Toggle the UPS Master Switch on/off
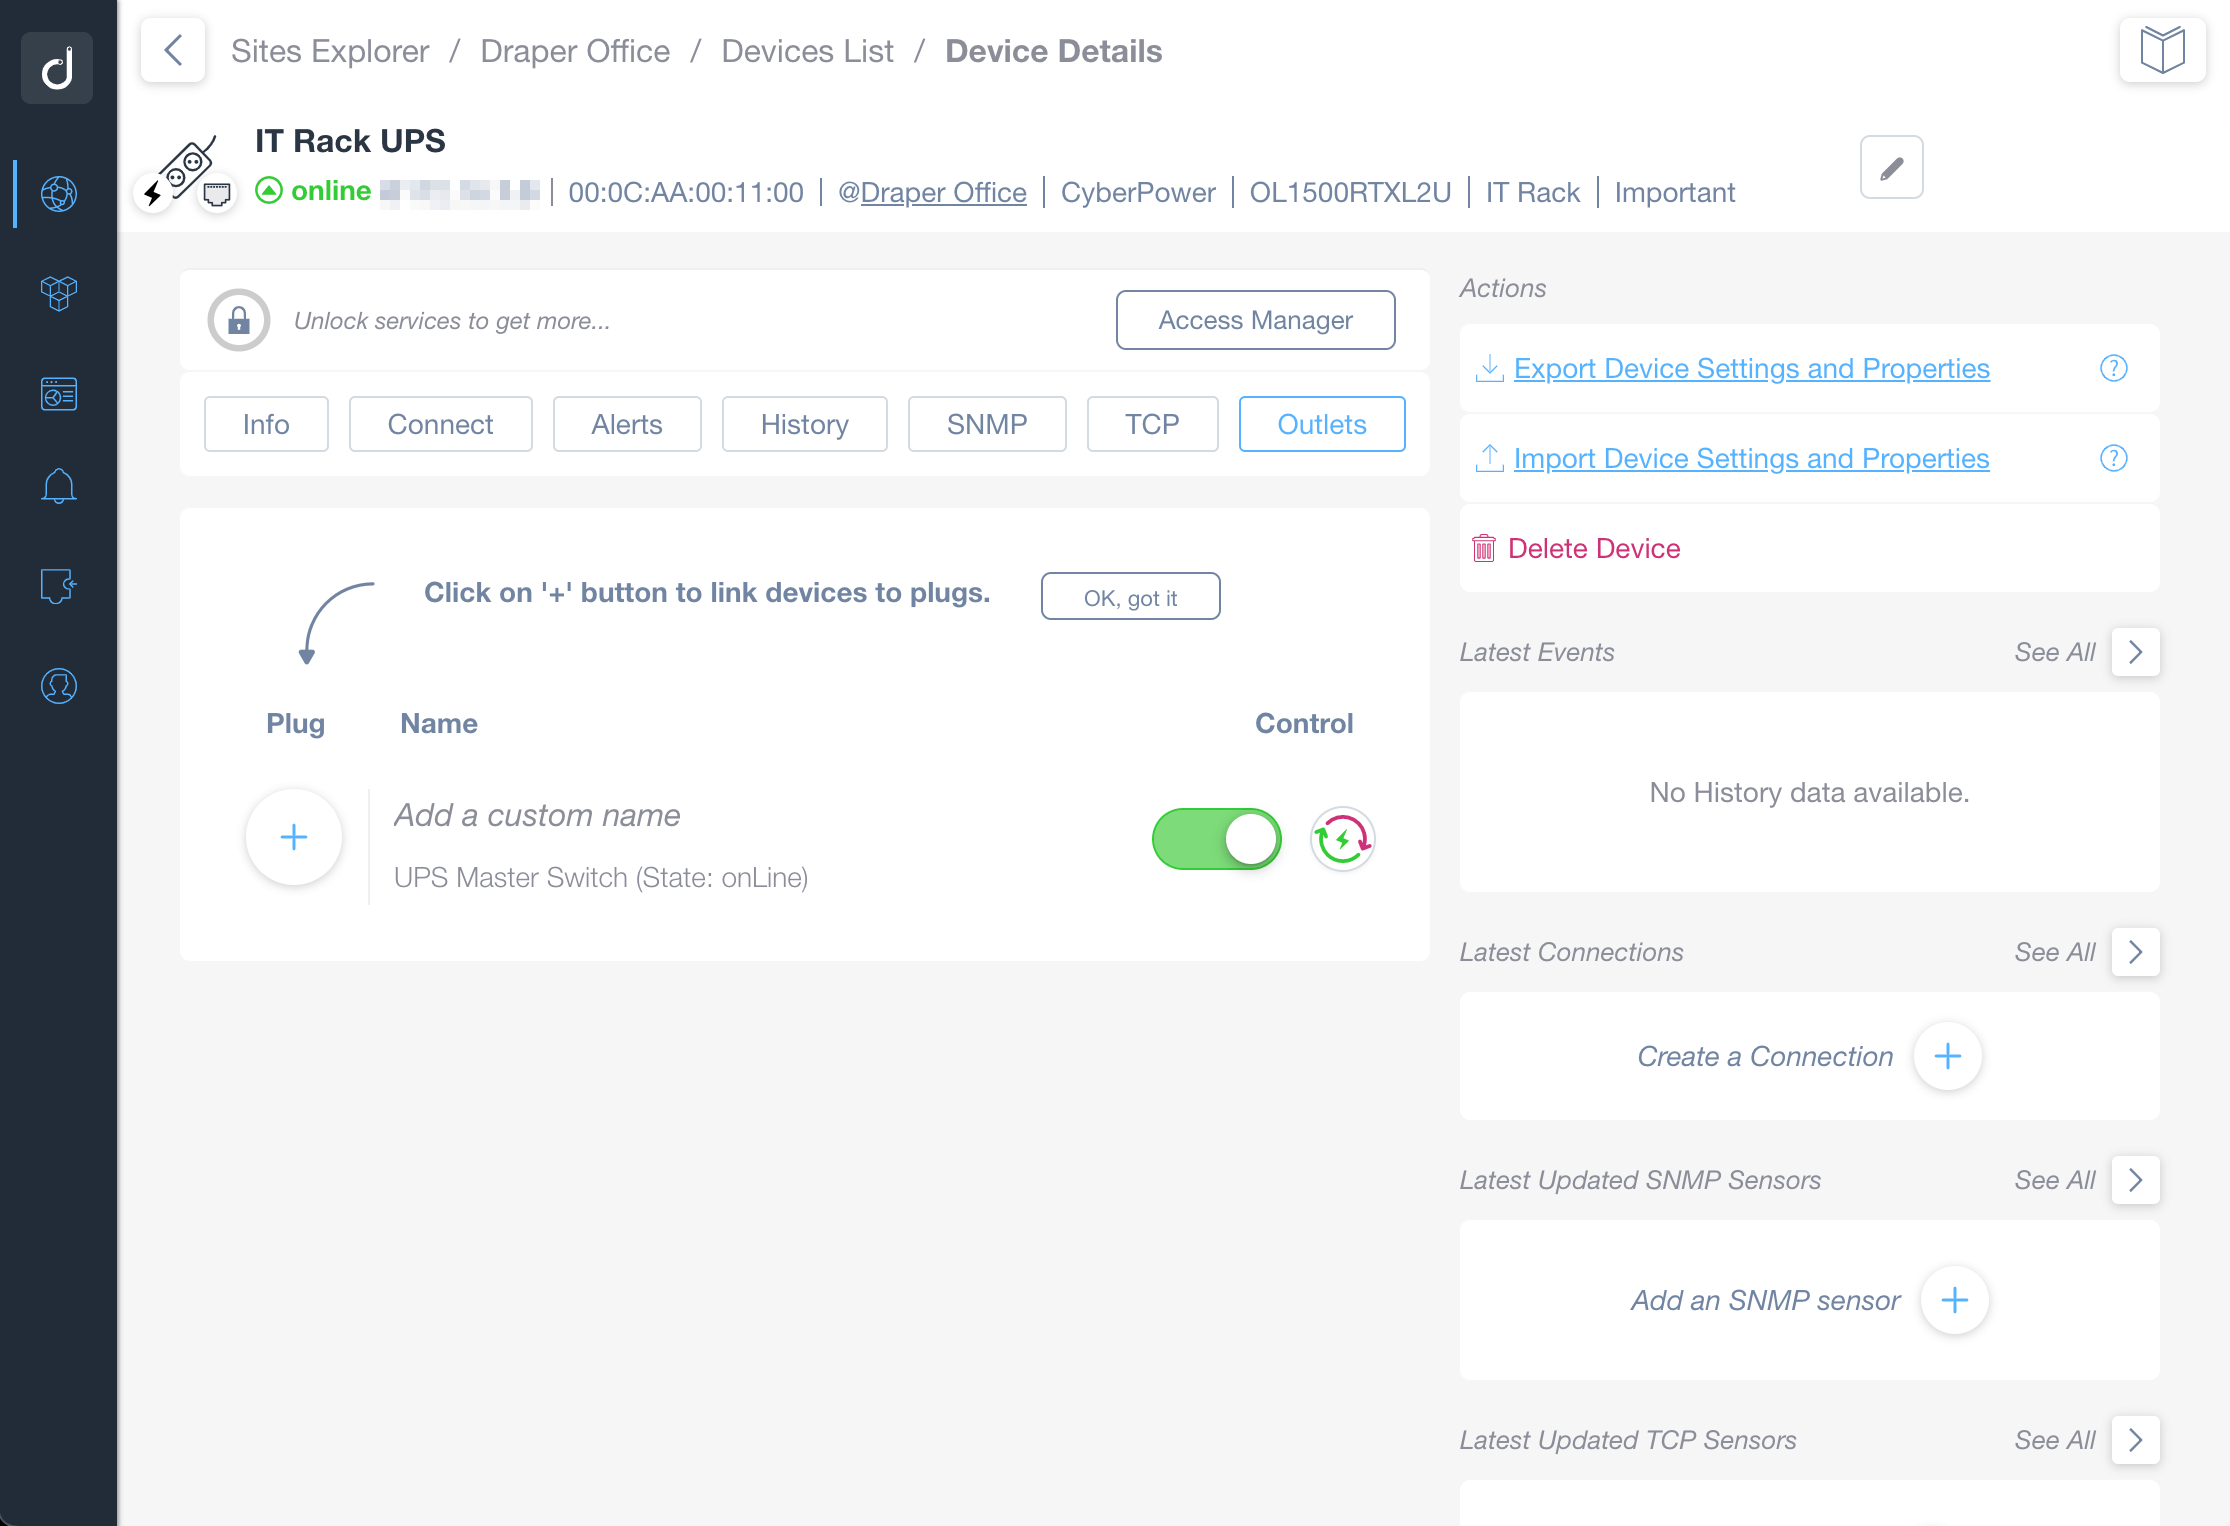Image resolution: width=2230 pixels, height=1526 pixels. tap(1217, 838)
